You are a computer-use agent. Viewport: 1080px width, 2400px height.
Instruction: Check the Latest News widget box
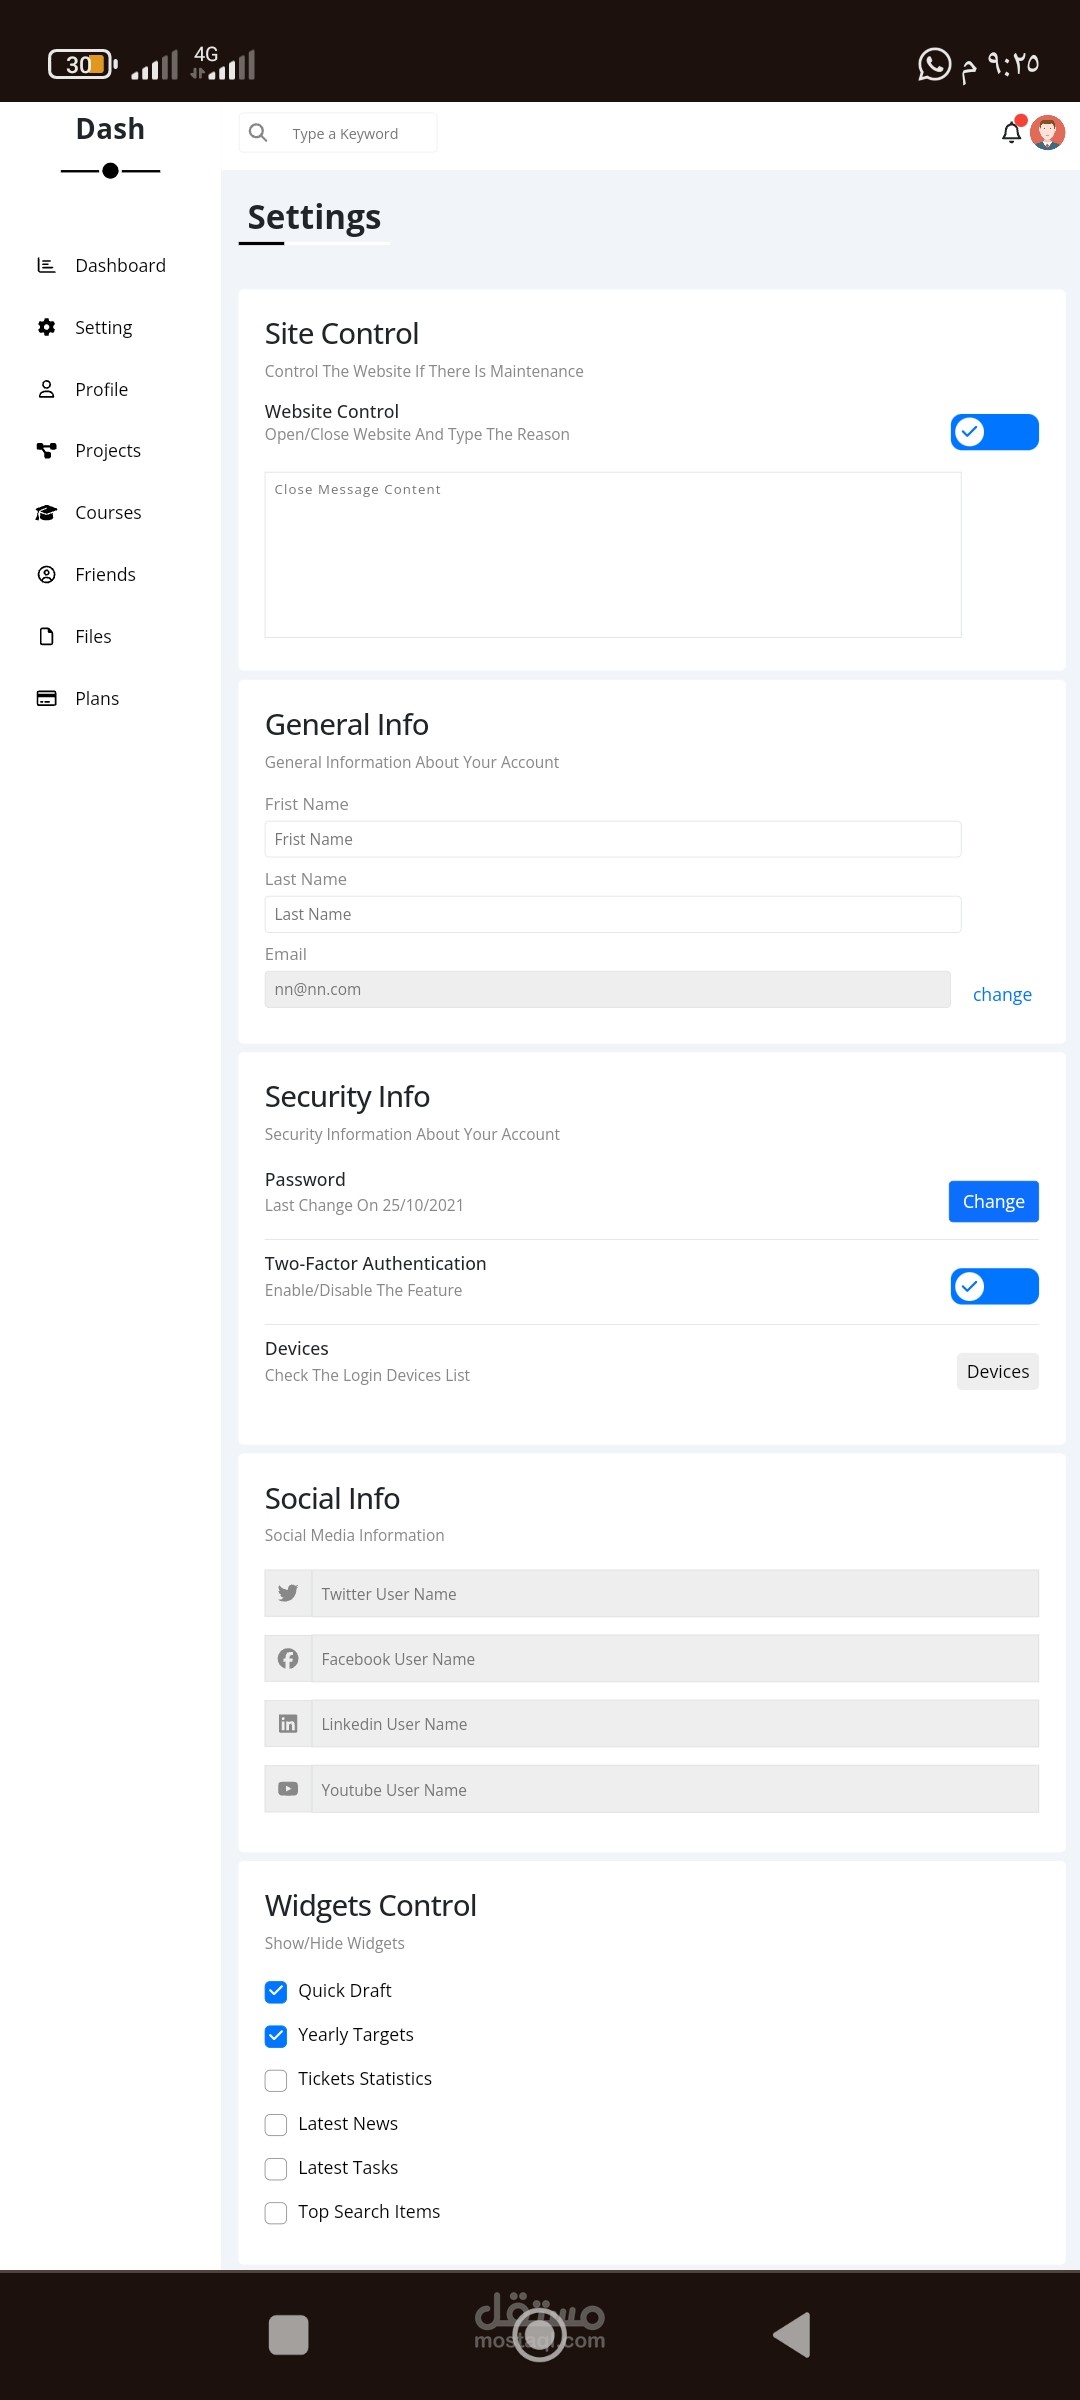(x=276, y=2124)
